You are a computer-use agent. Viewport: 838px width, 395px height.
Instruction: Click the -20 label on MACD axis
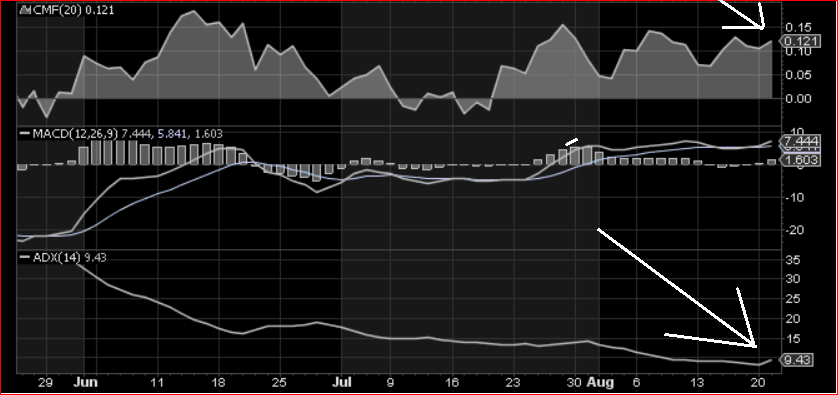(x=795, y=230)
